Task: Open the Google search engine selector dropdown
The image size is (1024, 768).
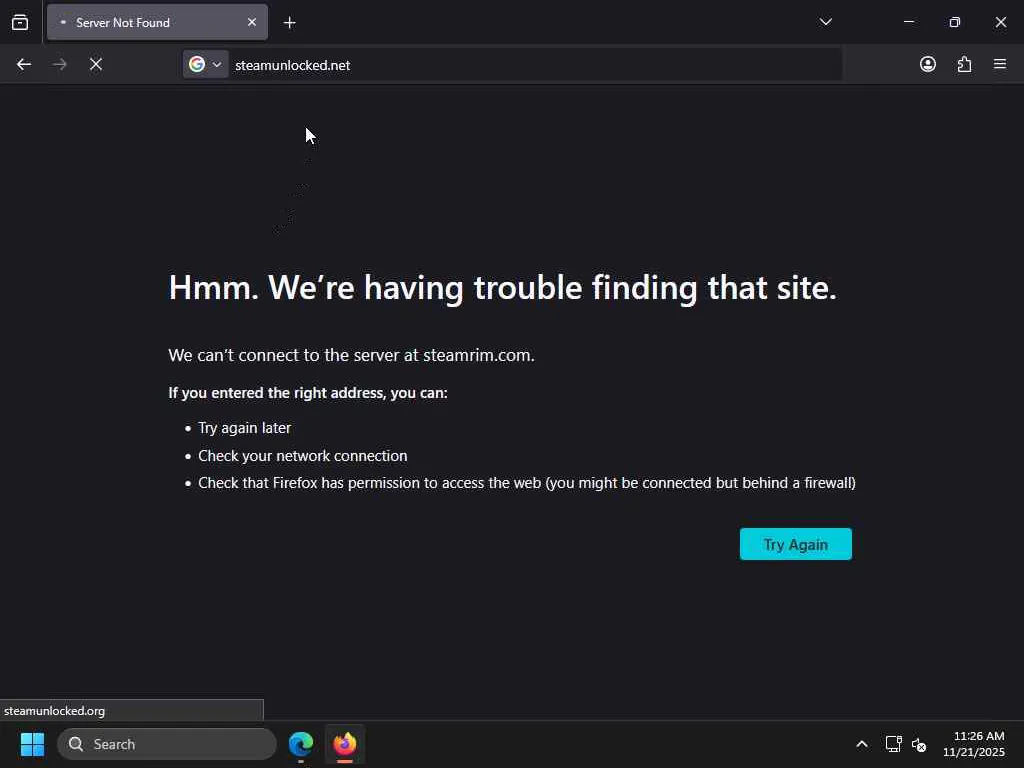Action: tap(206, 65)
